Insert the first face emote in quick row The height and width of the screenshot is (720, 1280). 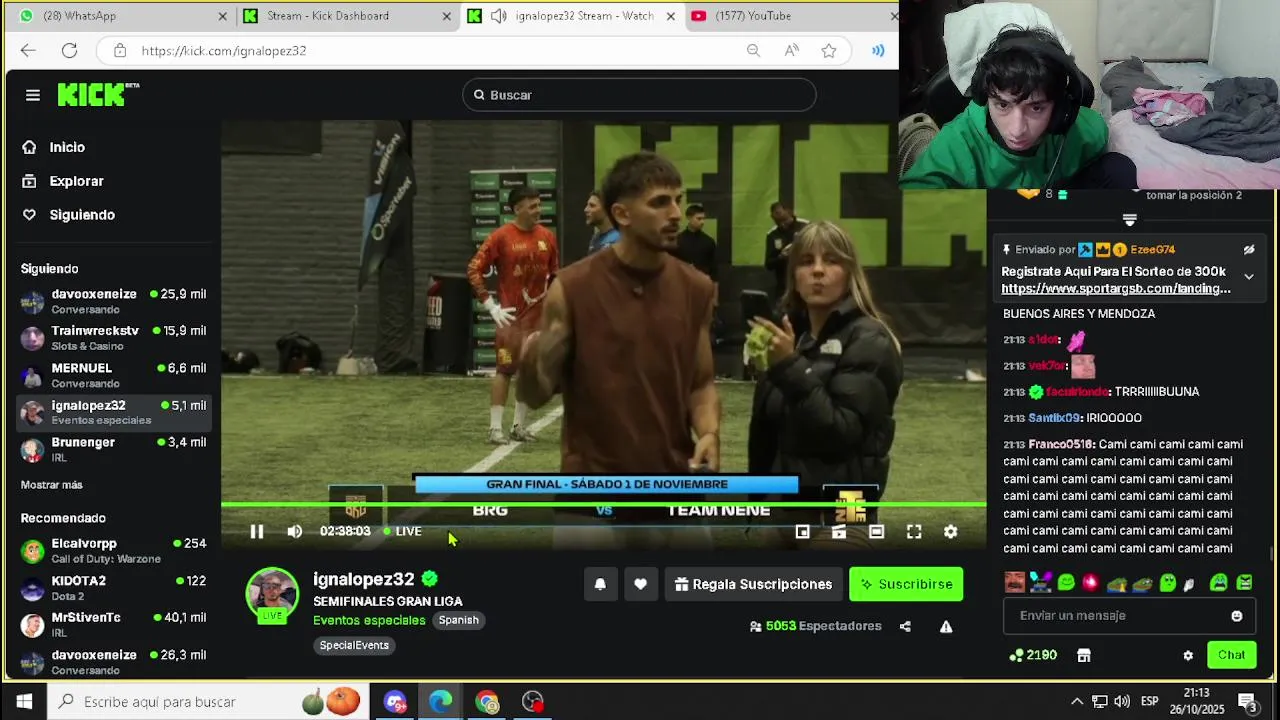click(1015, 582)
